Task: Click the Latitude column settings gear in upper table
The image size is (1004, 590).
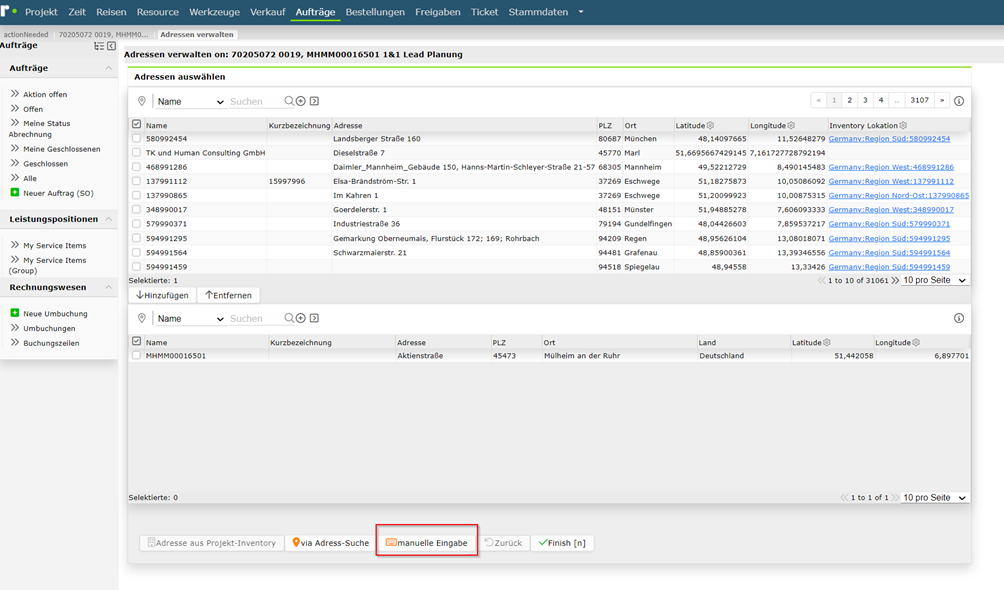Action: click(710, 126)
